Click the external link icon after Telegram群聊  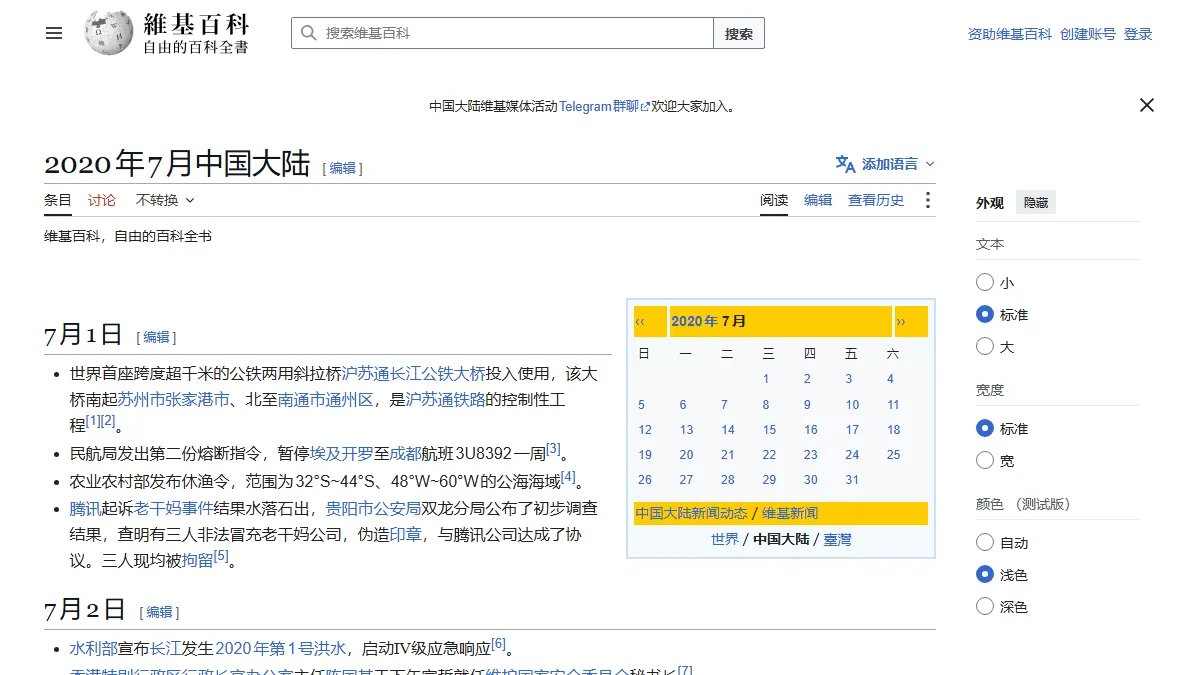[x=645, y=106]
